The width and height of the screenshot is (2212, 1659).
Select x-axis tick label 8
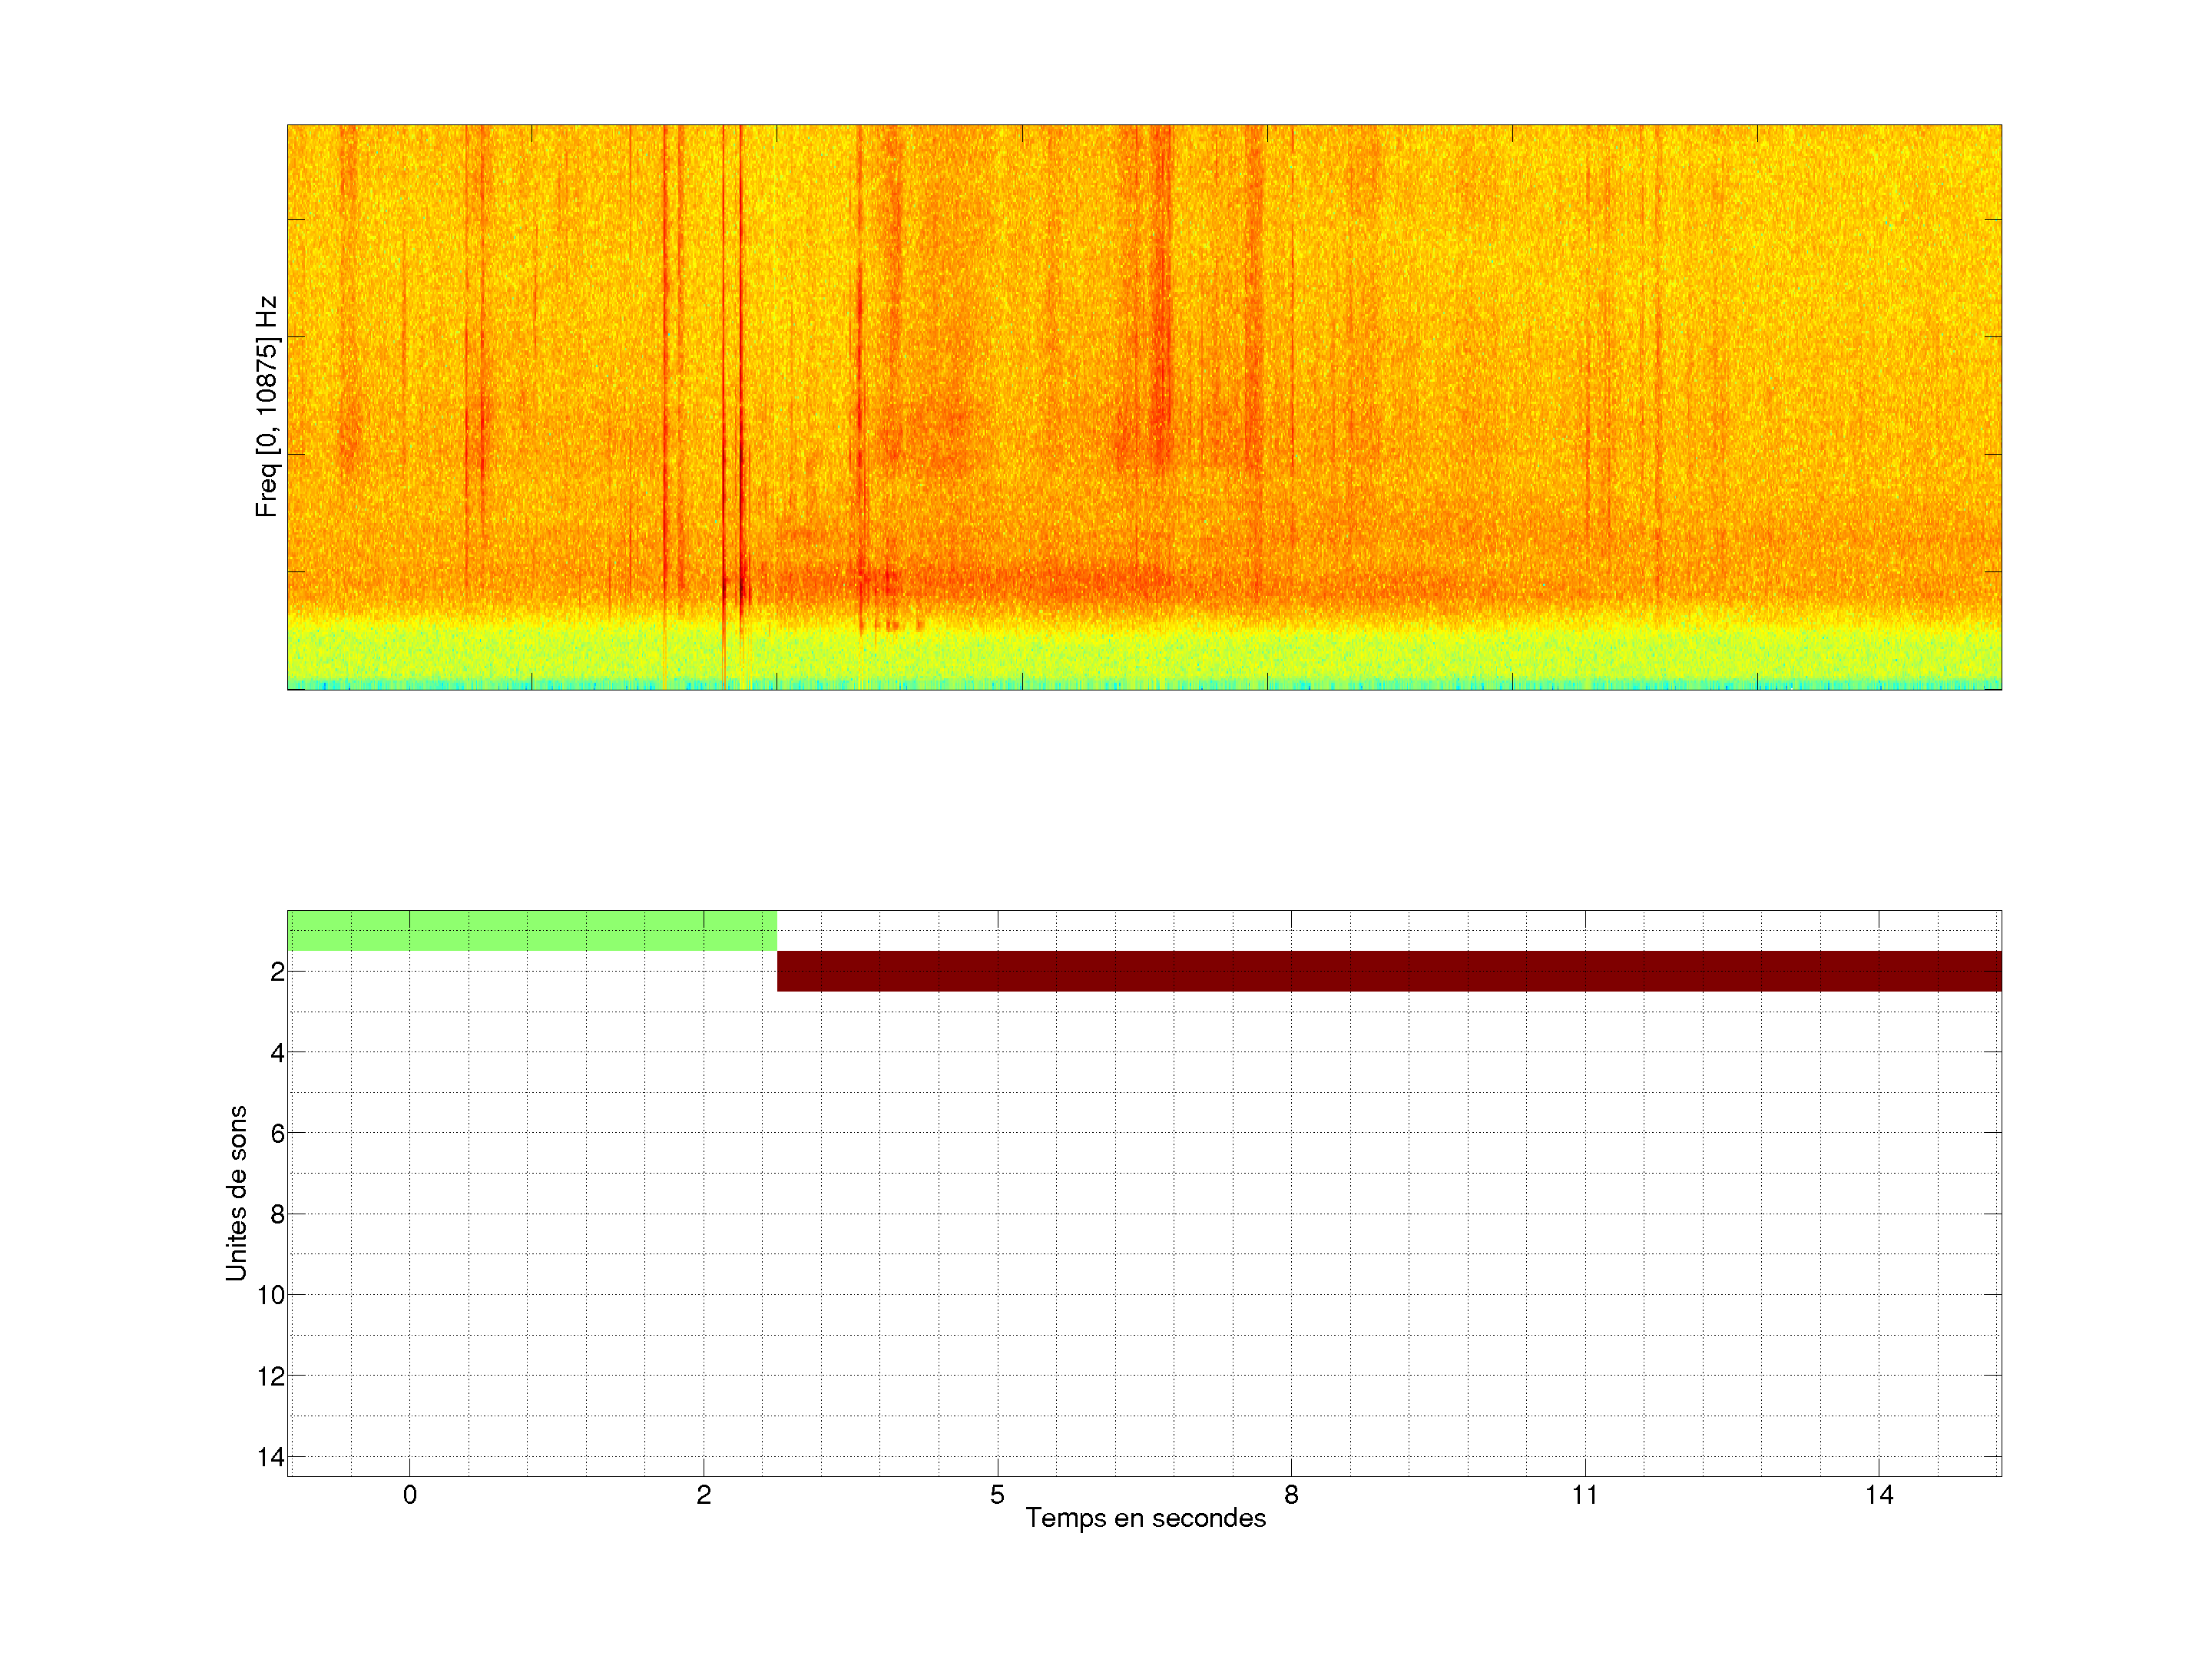tap(1291, 1495)
